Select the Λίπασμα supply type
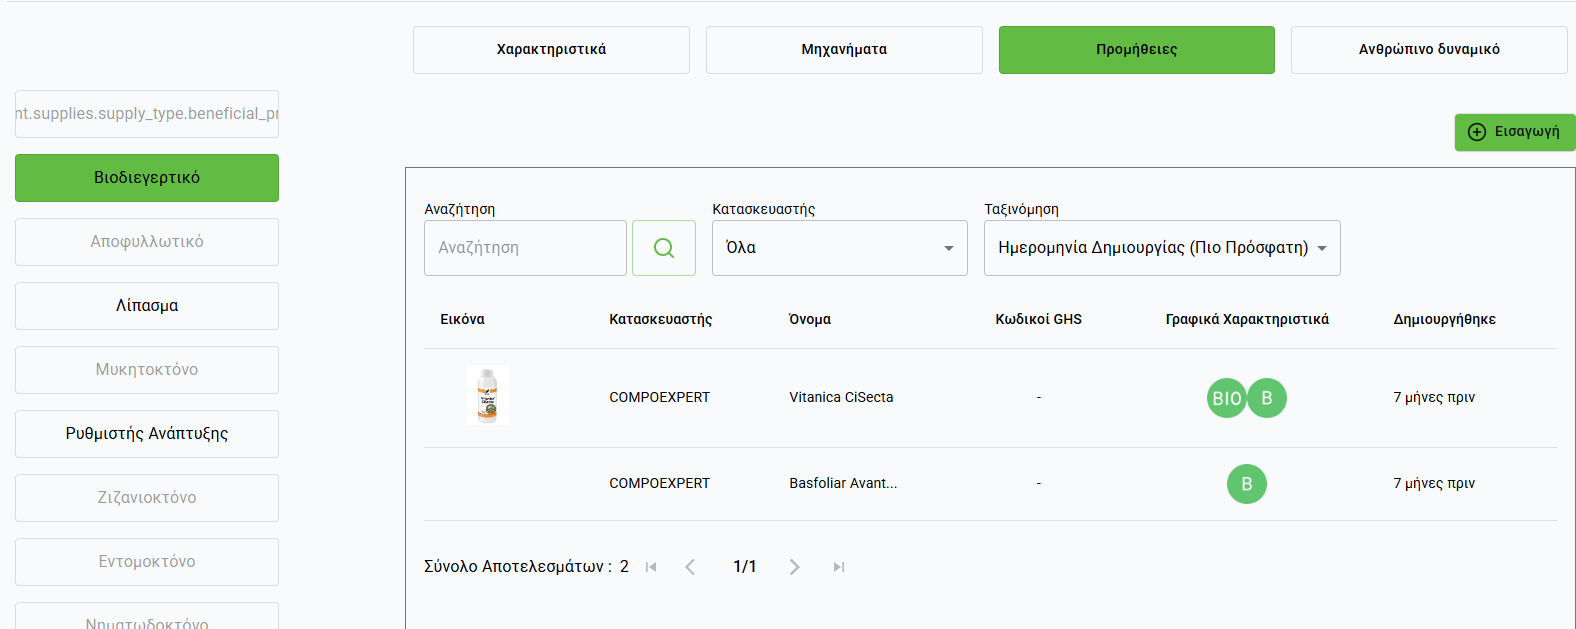Viewport: 1576px width, 629px height. [147, 306]
